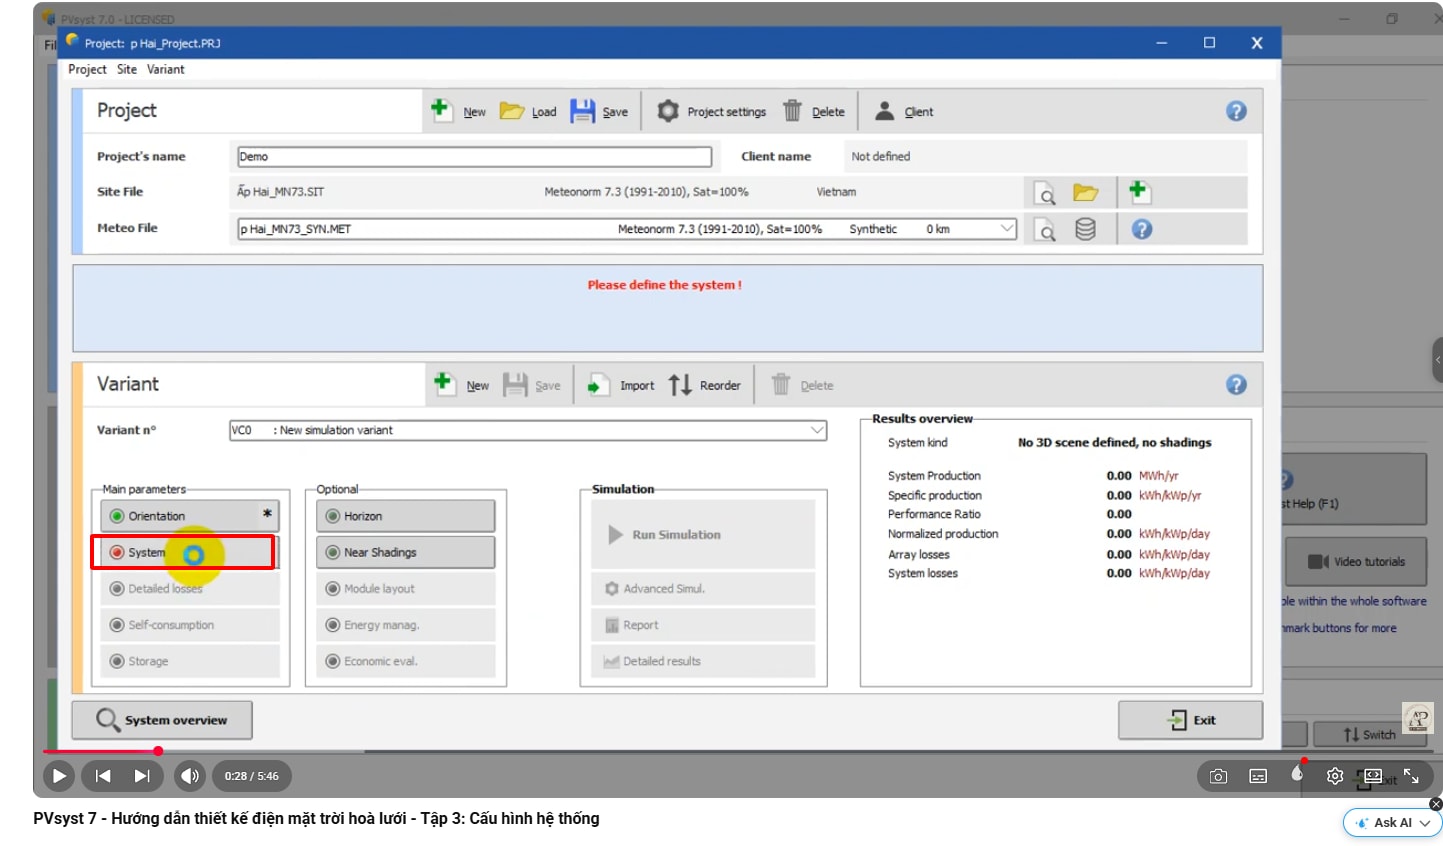Click the red playhead on video timeline
The height and width of the screenshot is (846, 1443).
158,751
